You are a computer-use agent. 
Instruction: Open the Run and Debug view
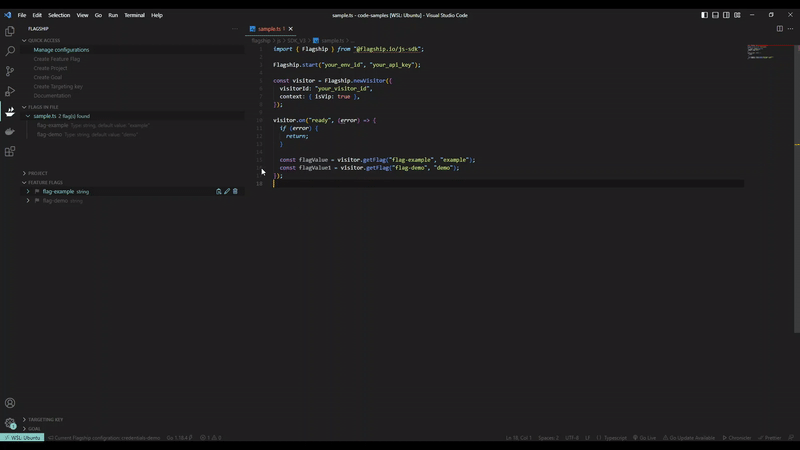pos(10,91)
